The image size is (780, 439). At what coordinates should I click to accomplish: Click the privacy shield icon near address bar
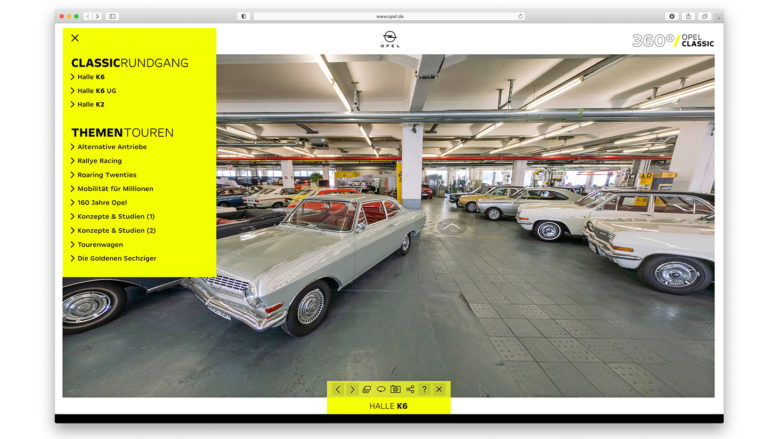[x=243, y=16]
